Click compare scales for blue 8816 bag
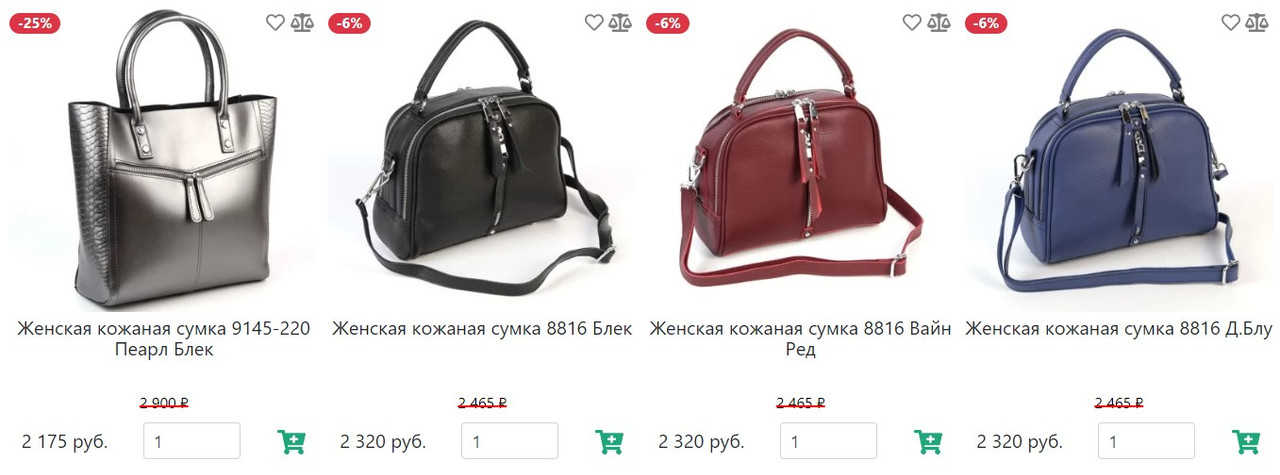1280x475 pixels. pyautogui.click(x=1257, y=22)
